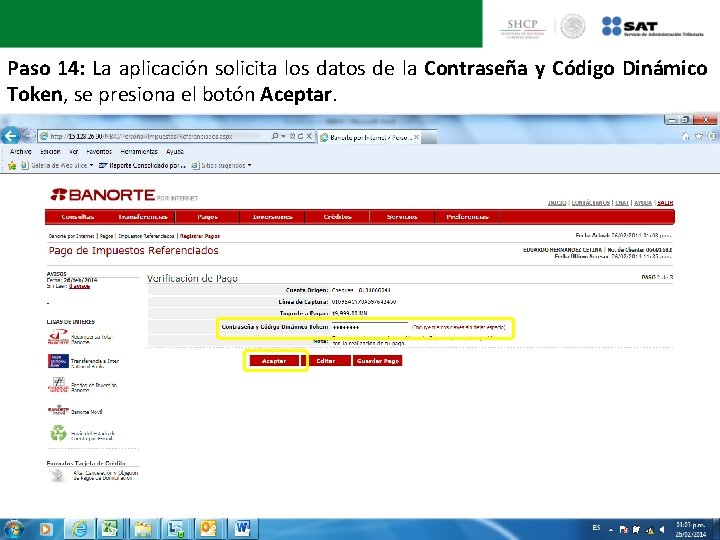Open the Créditos tab

pyautogui.click(x=338, y=217)
